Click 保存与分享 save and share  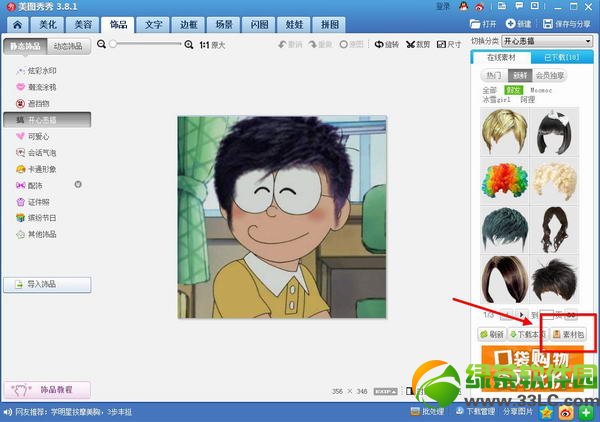coord(566,23)
